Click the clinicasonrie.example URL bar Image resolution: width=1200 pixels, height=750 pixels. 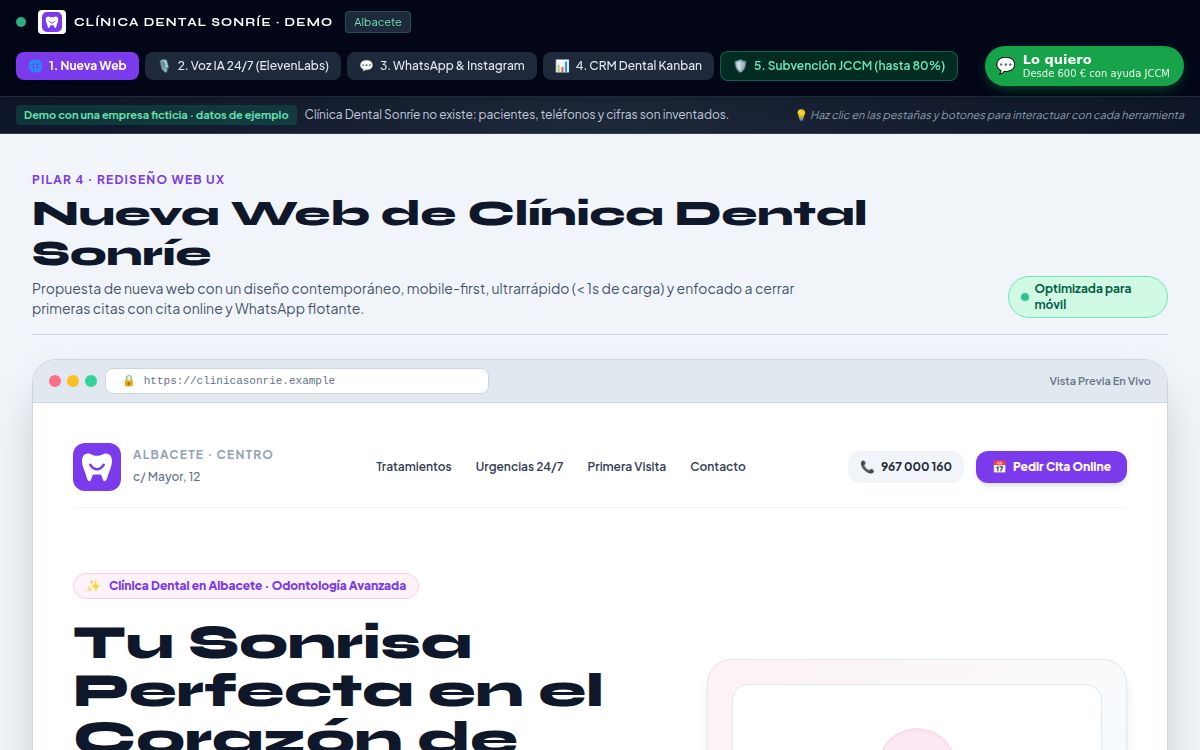click(297, 381)
